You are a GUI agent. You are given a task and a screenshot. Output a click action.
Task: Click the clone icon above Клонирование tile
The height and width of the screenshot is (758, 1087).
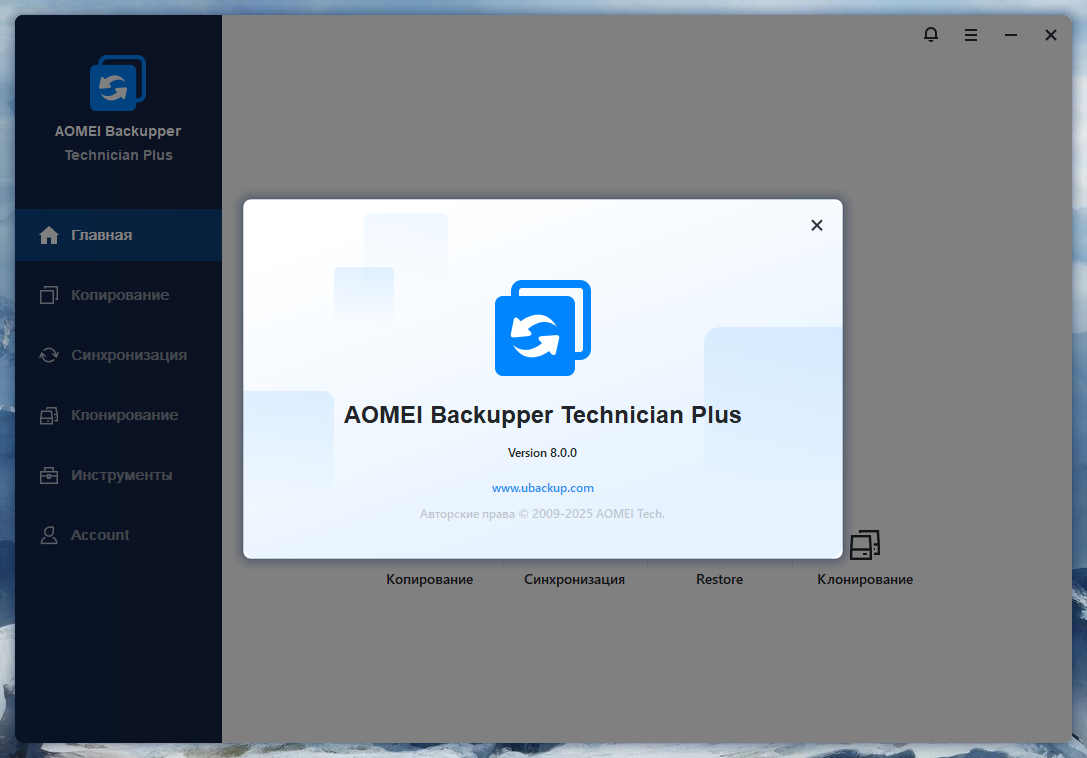click(864, 544)
